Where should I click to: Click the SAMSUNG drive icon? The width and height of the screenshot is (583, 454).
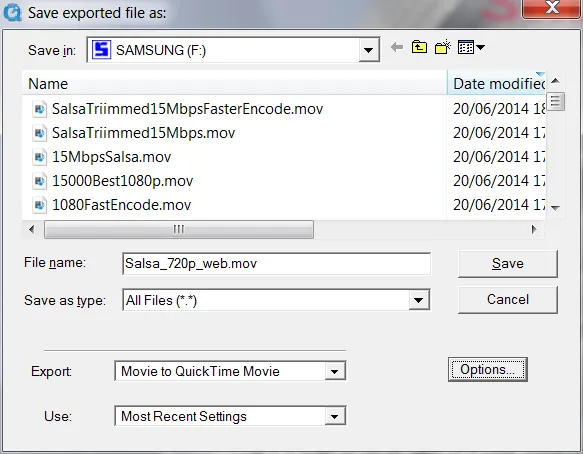point(102,49)
